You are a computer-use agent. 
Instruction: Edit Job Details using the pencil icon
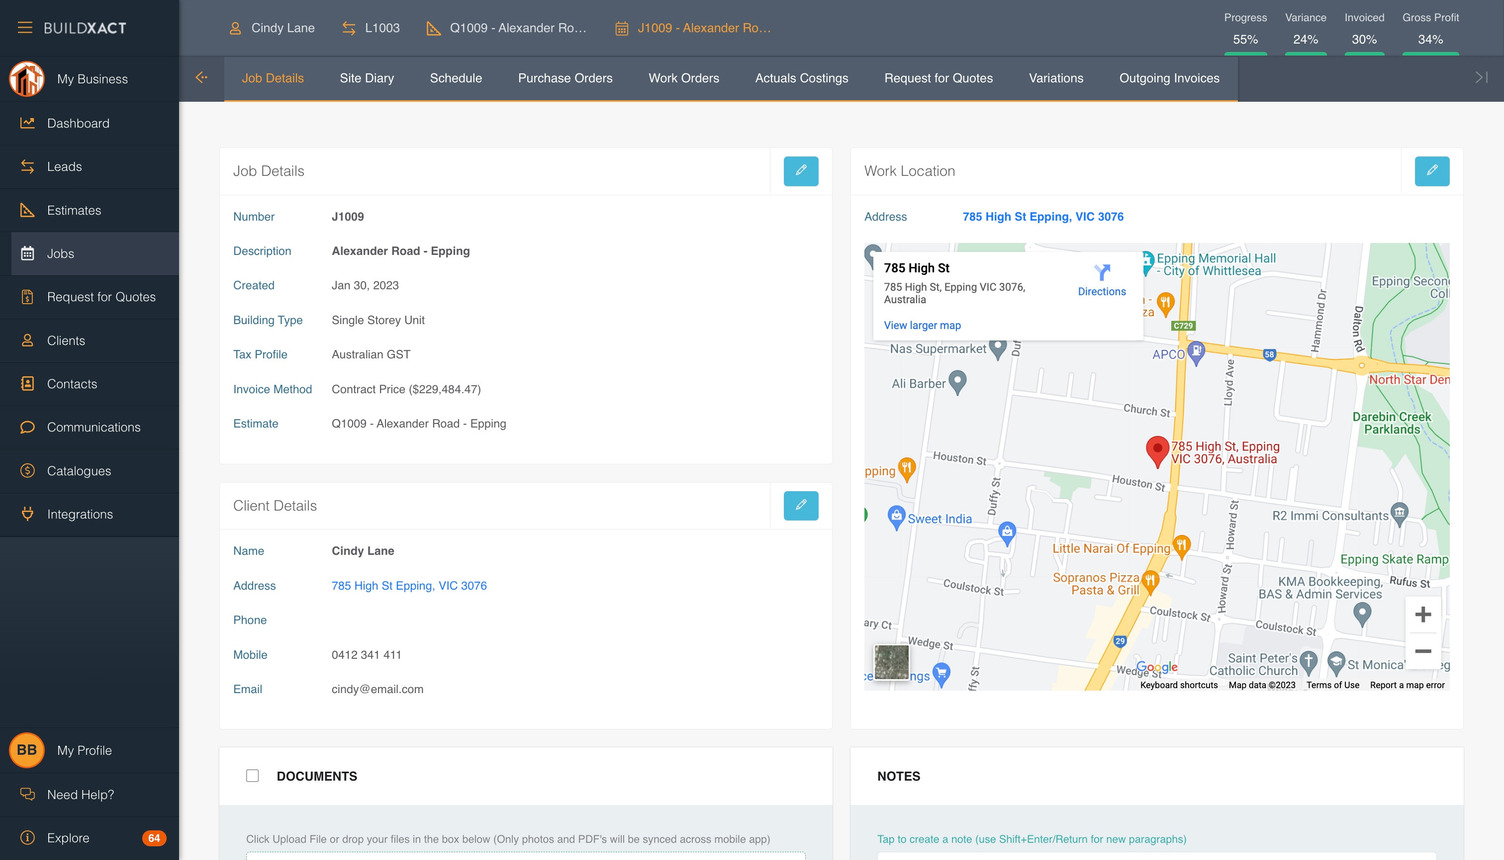(x=800, y=171)
